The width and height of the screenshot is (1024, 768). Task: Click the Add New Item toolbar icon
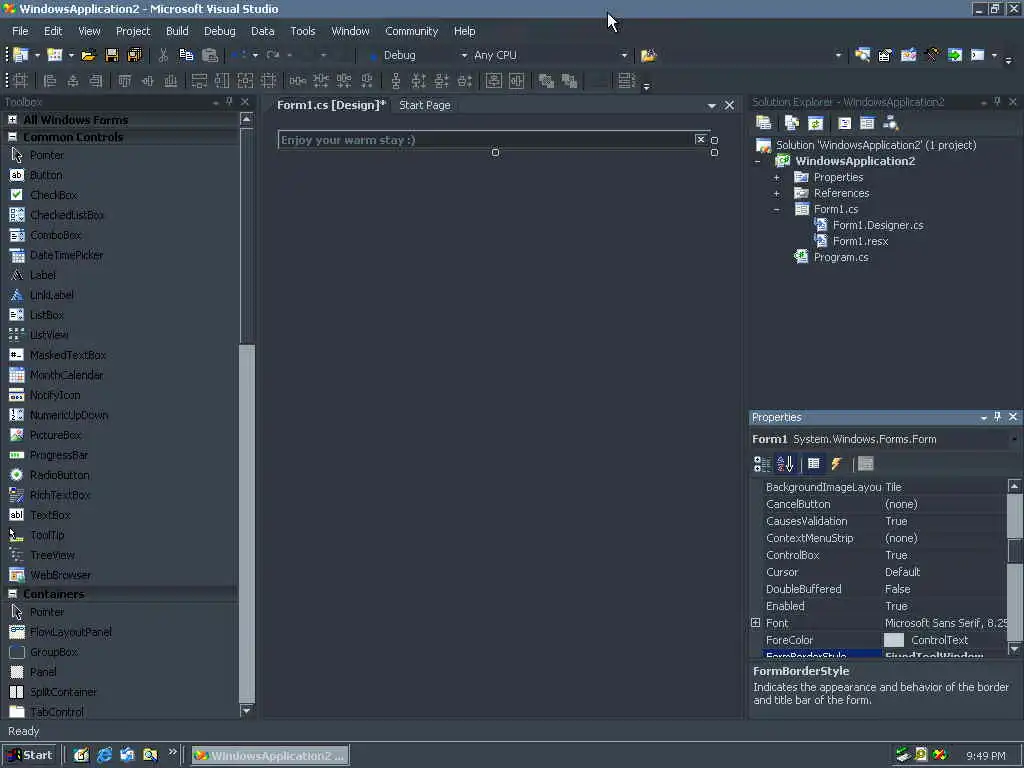pos(55,56)
